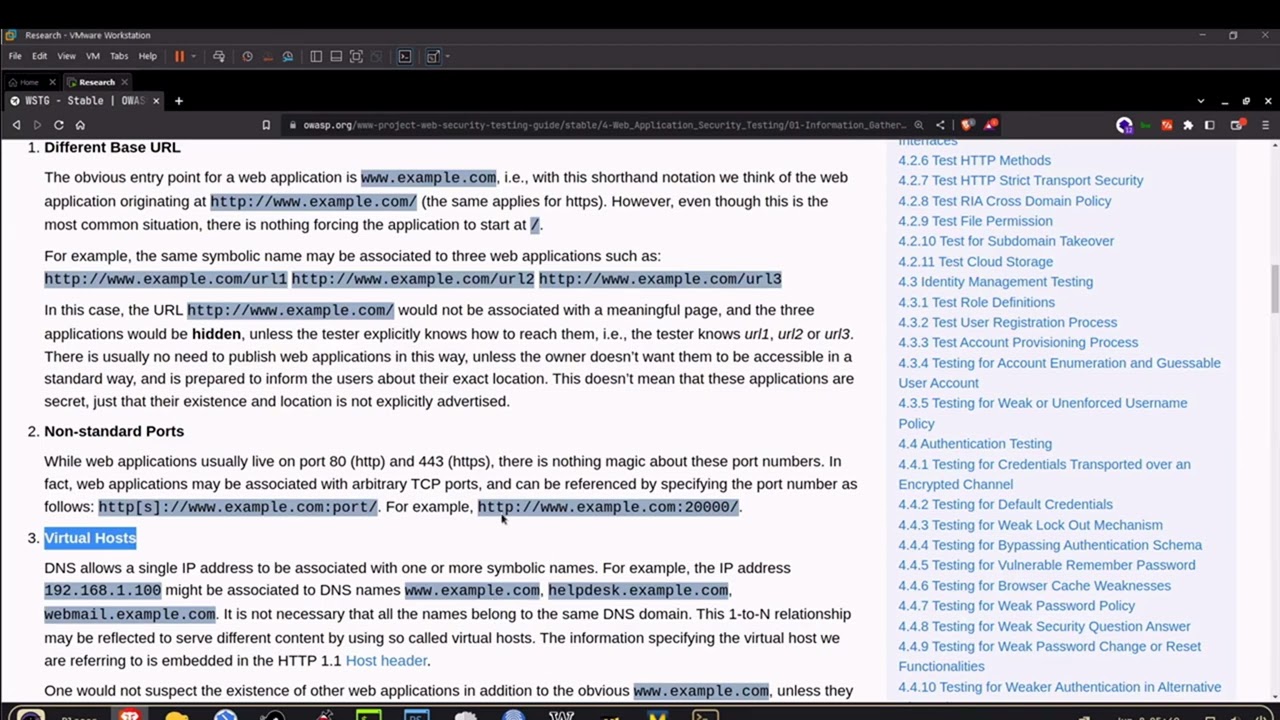The width and height of the screenshot is (1280, 720).
Task: Click the stretch guest display icon
Action: (433, 56)
